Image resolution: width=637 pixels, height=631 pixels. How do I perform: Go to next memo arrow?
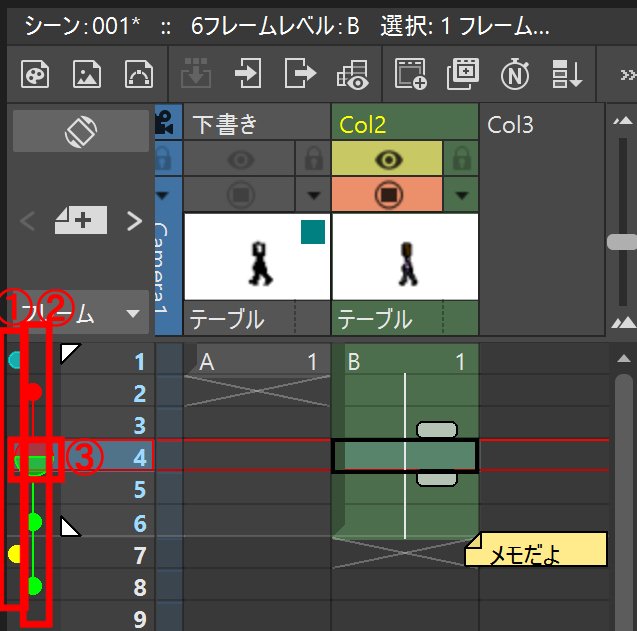134,221
